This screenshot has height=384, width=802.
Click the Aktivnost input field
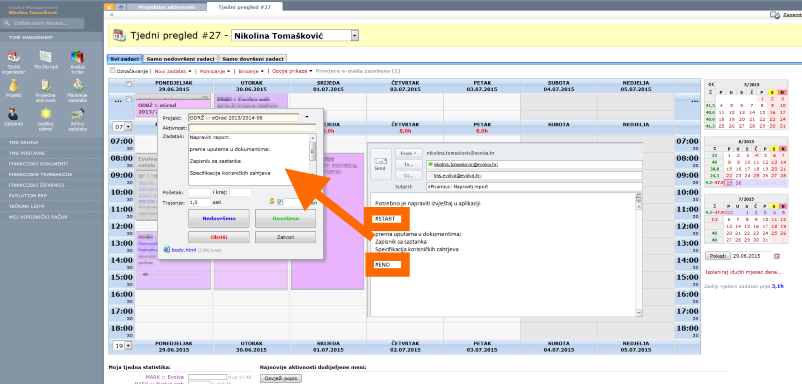(252, 127)
